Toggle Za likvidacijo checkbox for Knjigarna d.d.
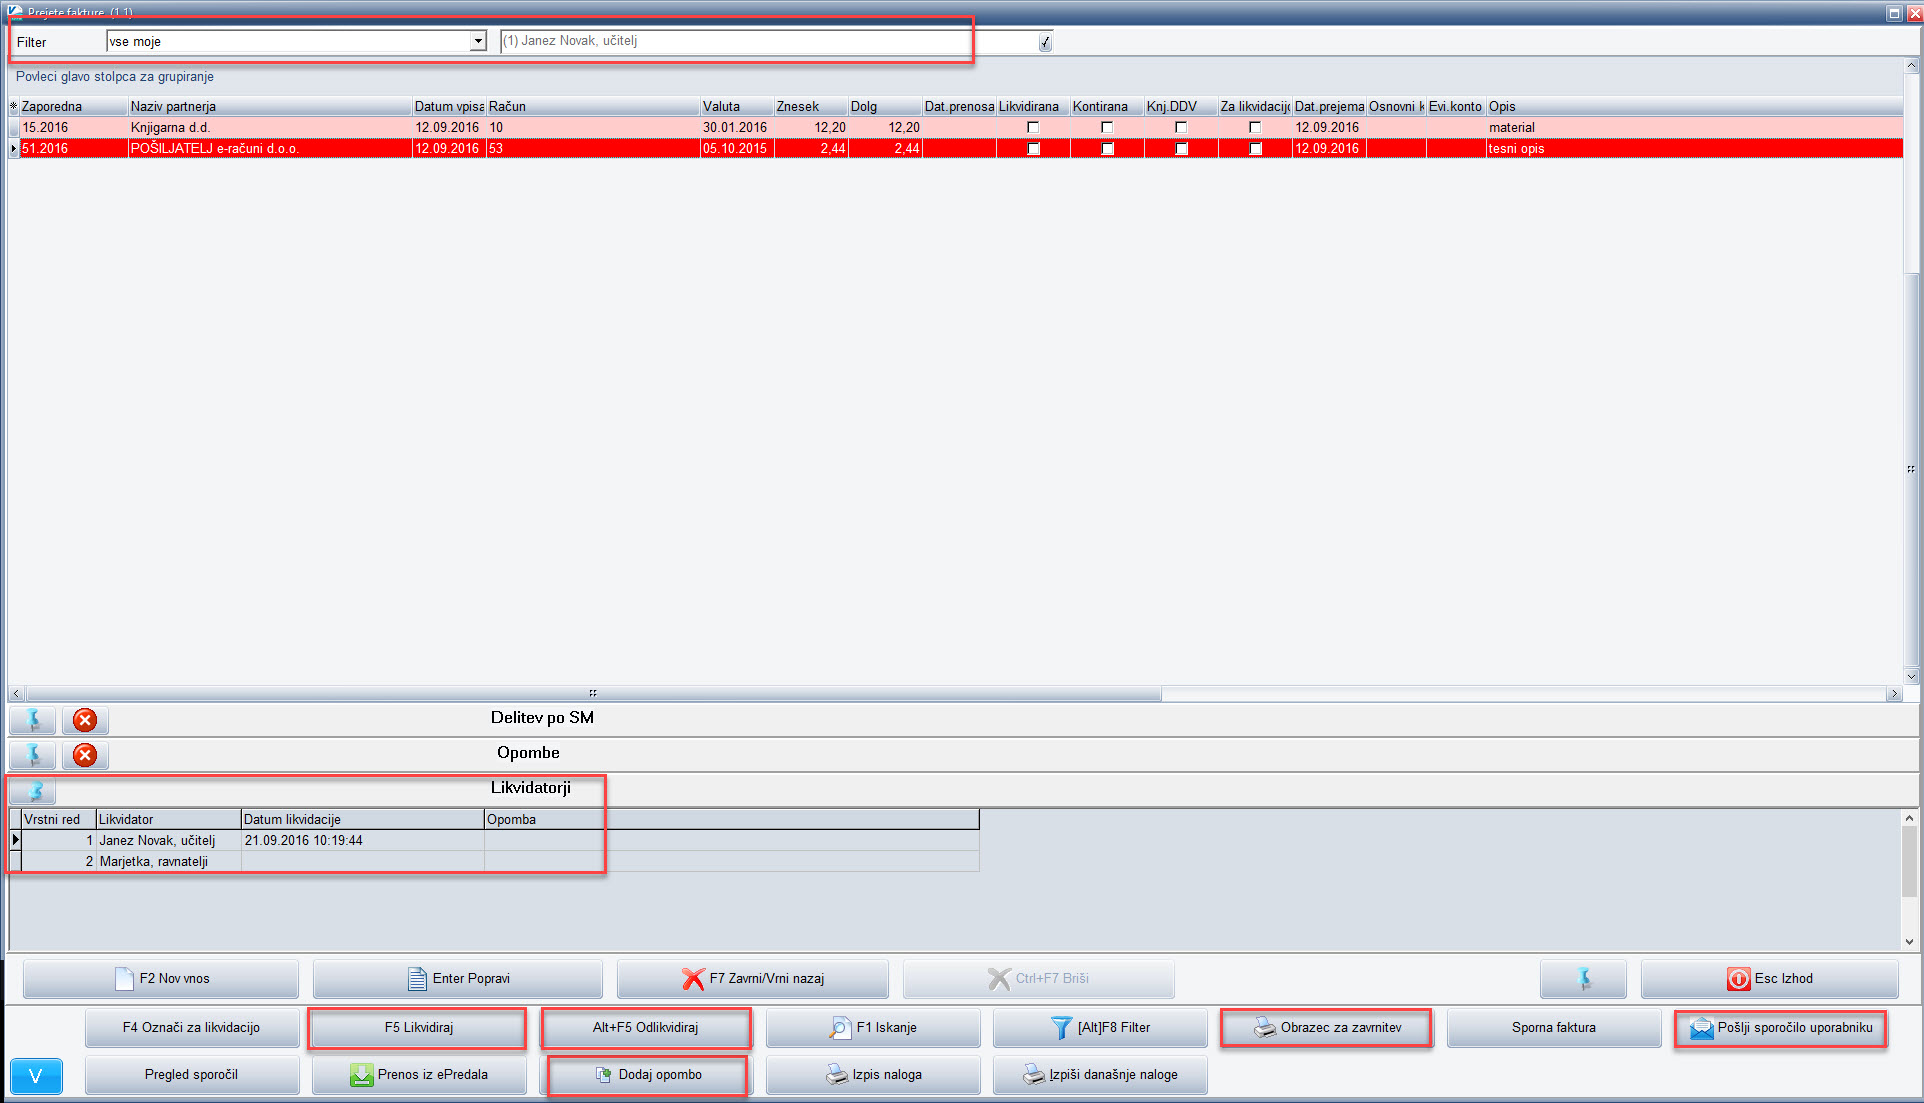1924x1103 pixels. pos(1255,128)
